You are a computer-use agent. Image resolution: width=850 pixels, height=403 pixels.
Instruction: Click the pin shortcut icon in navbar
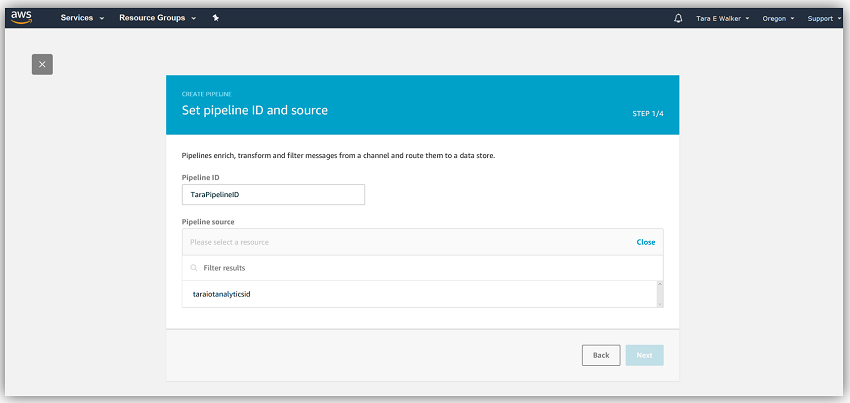[x=216, y=18]
